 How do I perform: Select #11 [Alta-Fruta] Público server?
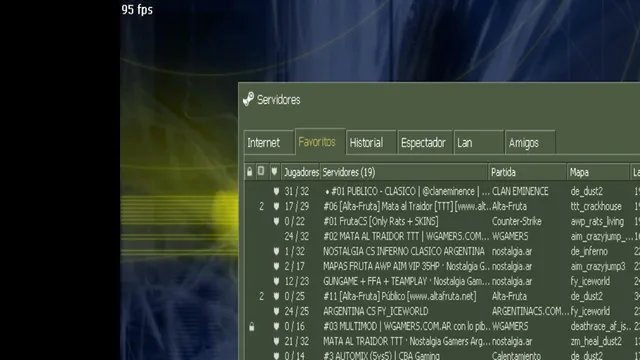[400, 296]
